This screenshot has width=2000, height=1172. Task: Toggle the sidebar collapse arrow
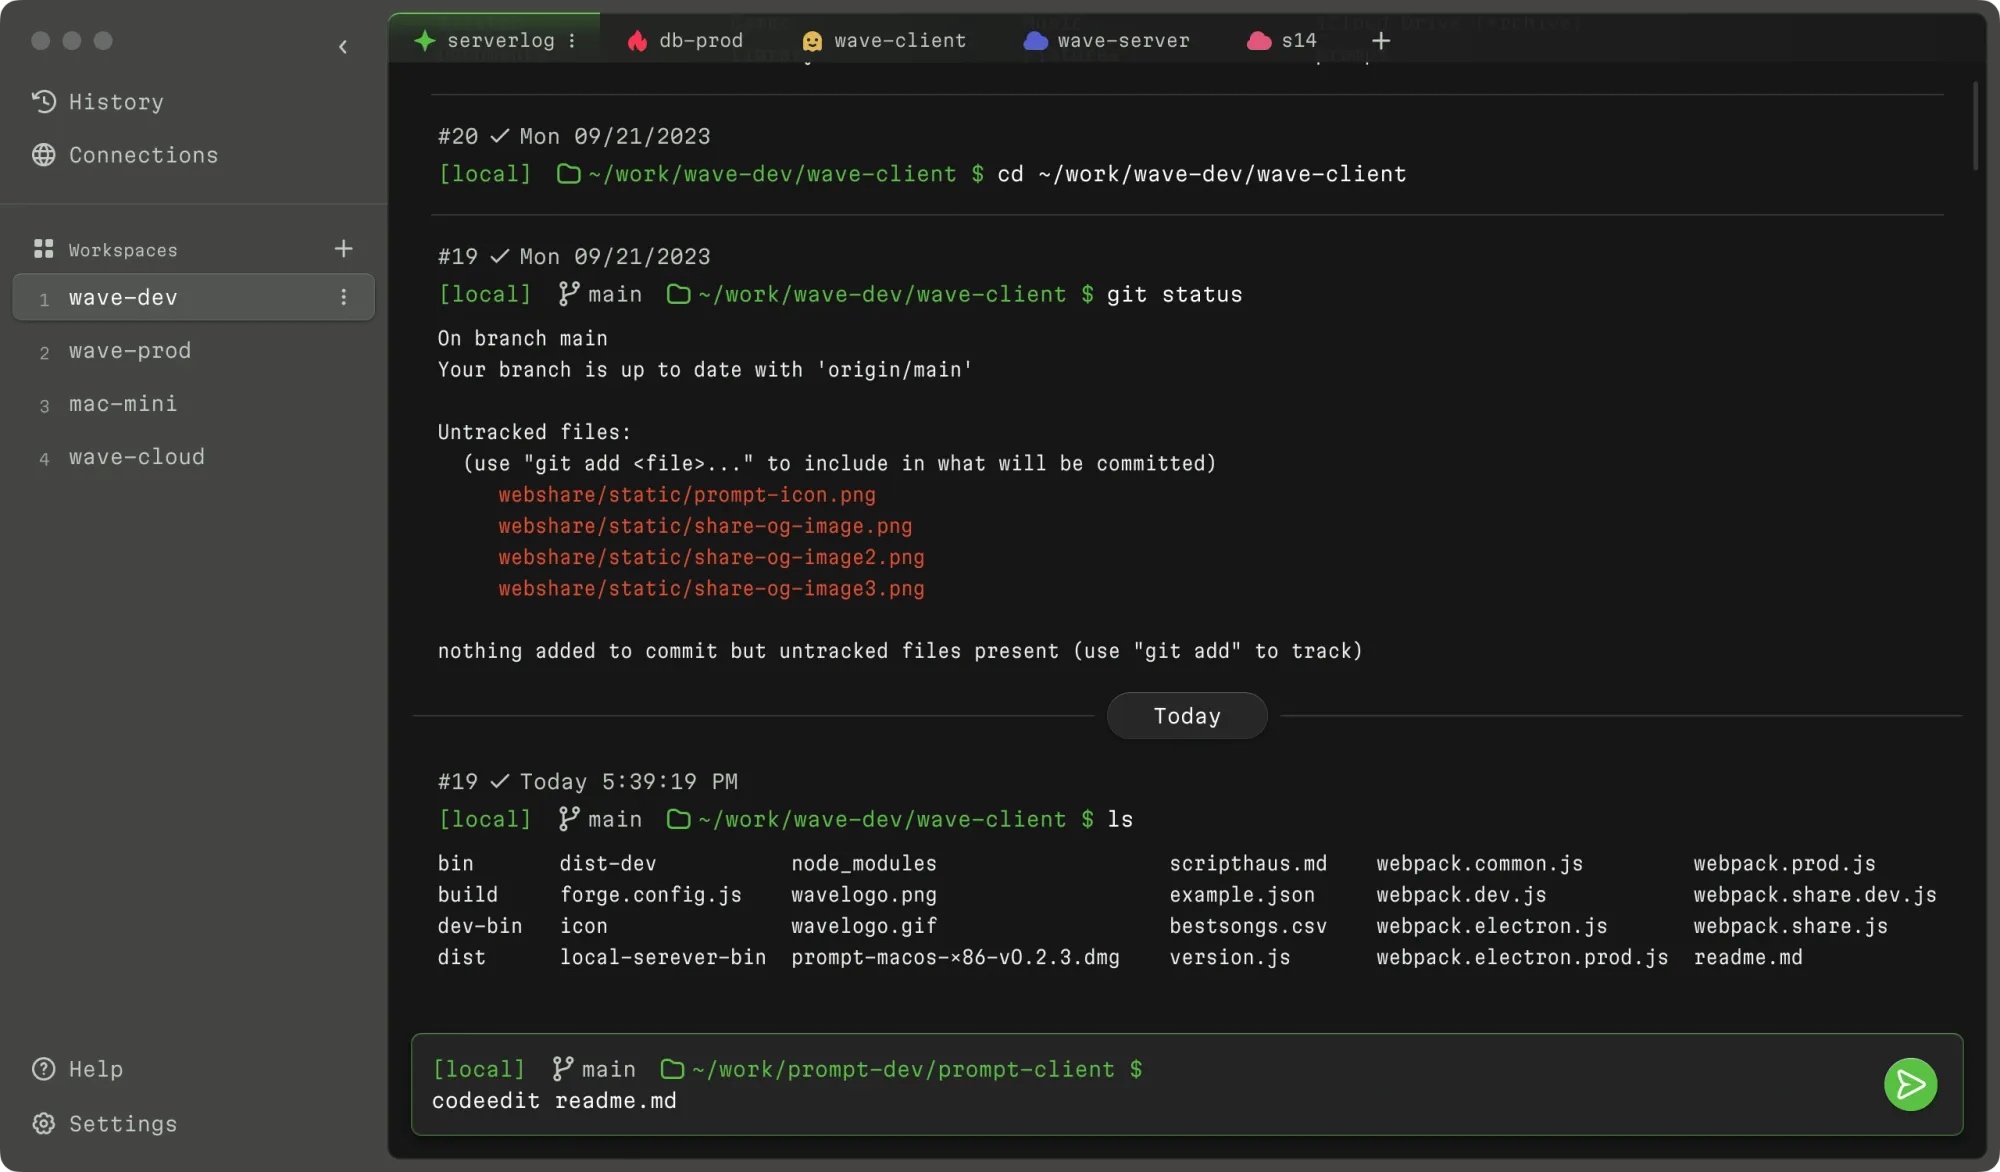(x=342, y=46)
